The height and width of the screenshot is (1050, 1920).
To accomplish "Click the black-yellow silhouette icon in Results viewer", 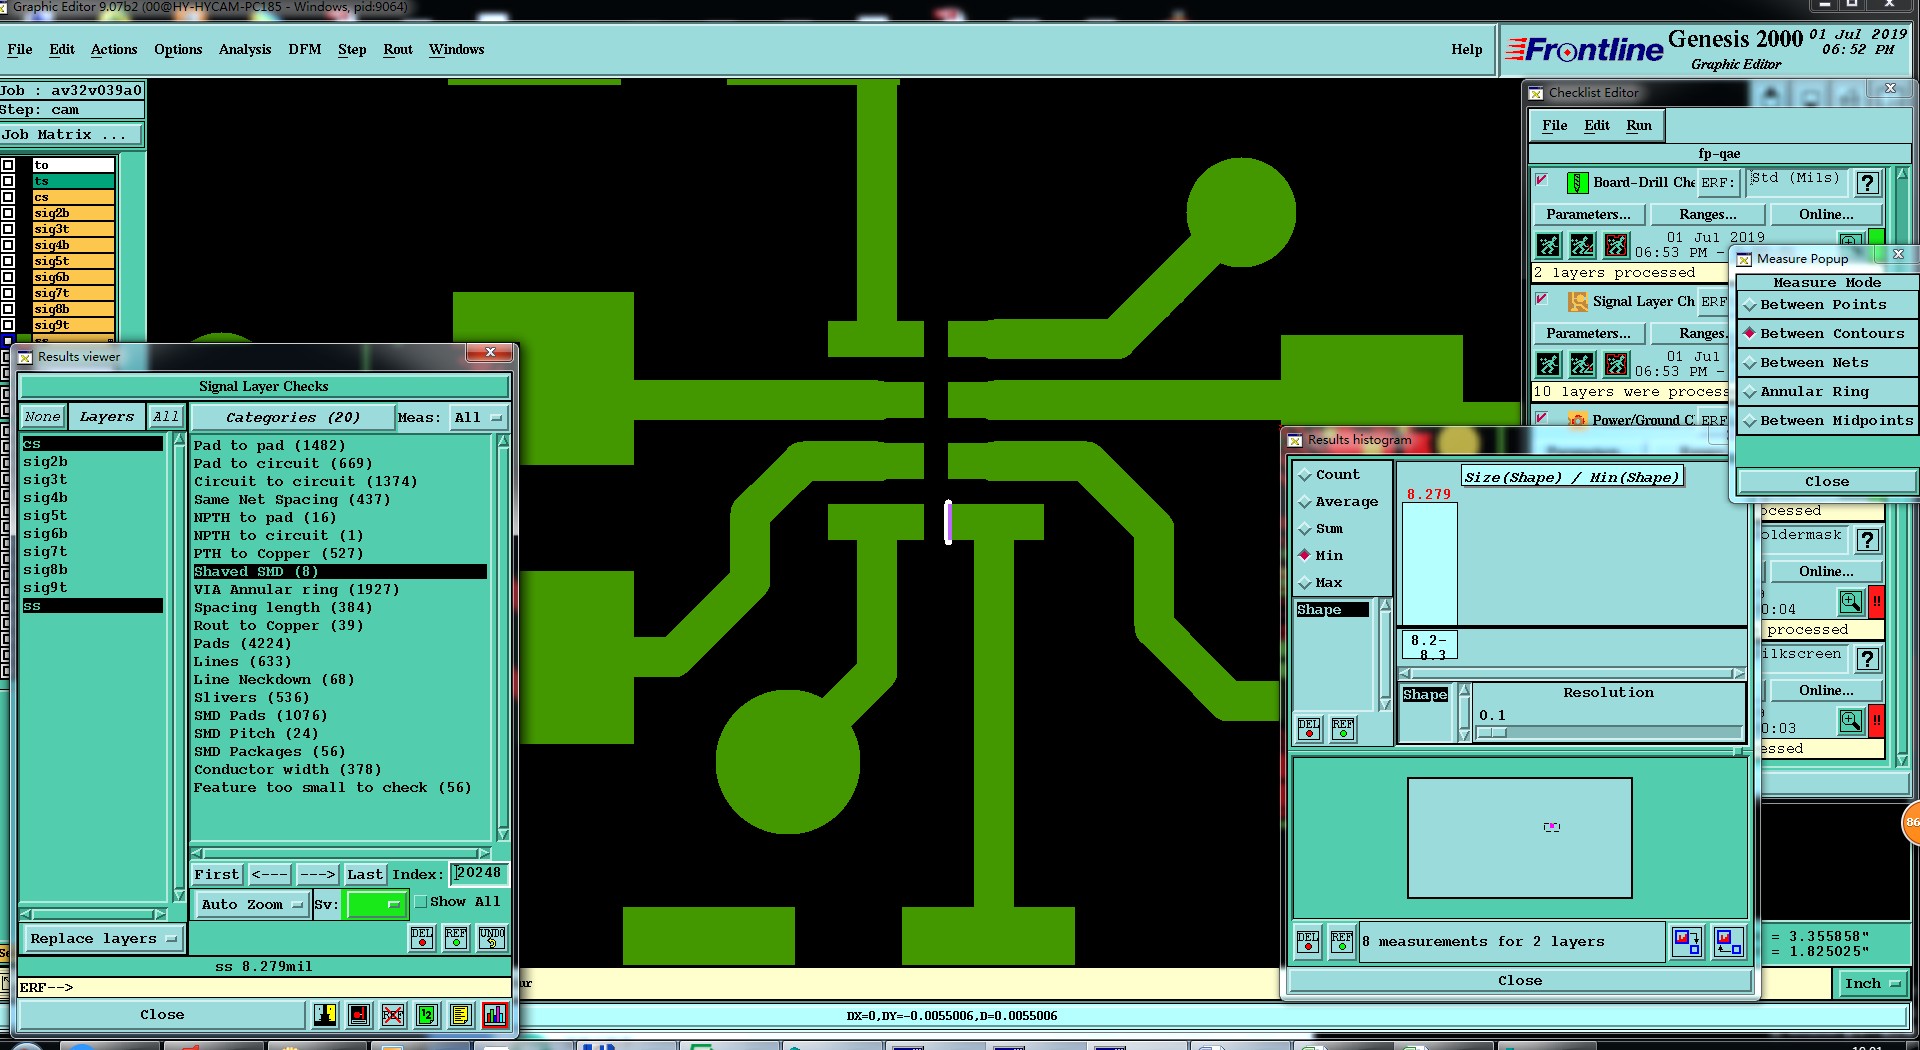I will tap(325, 1015).
